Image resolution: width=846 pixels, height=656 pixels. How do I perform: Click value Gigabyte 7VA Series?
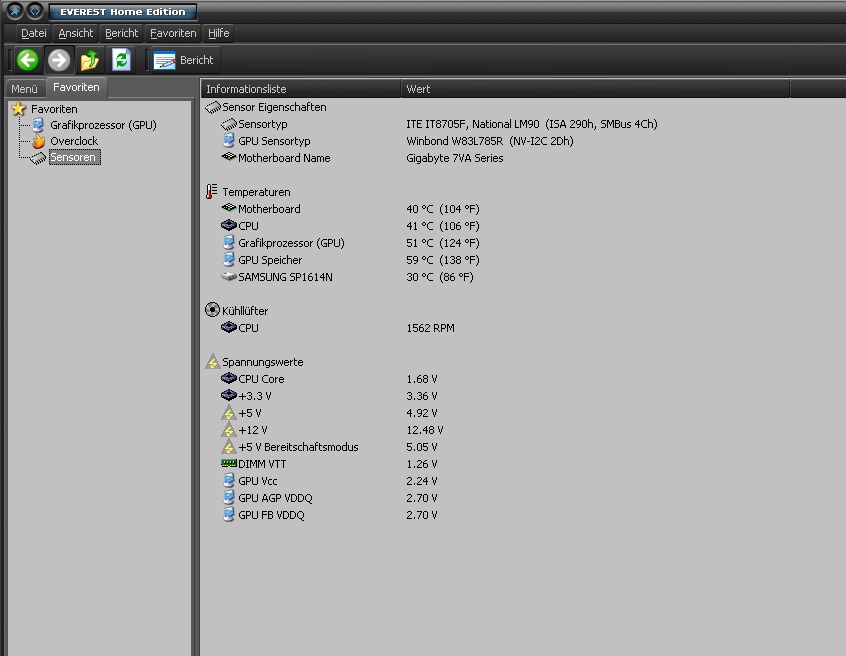pyautogui.click(x=454, y=158)
